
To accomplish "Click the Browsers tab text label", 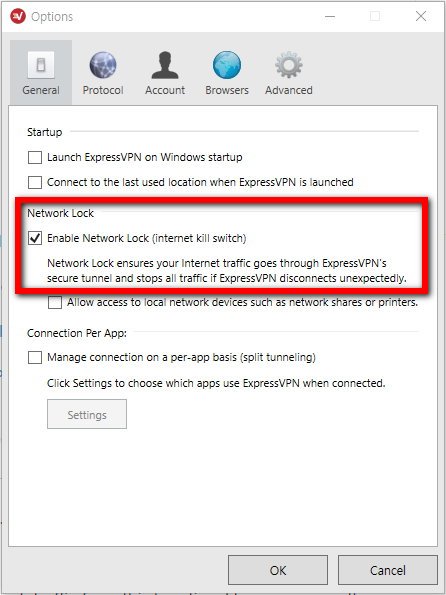I will pos(227,90).
